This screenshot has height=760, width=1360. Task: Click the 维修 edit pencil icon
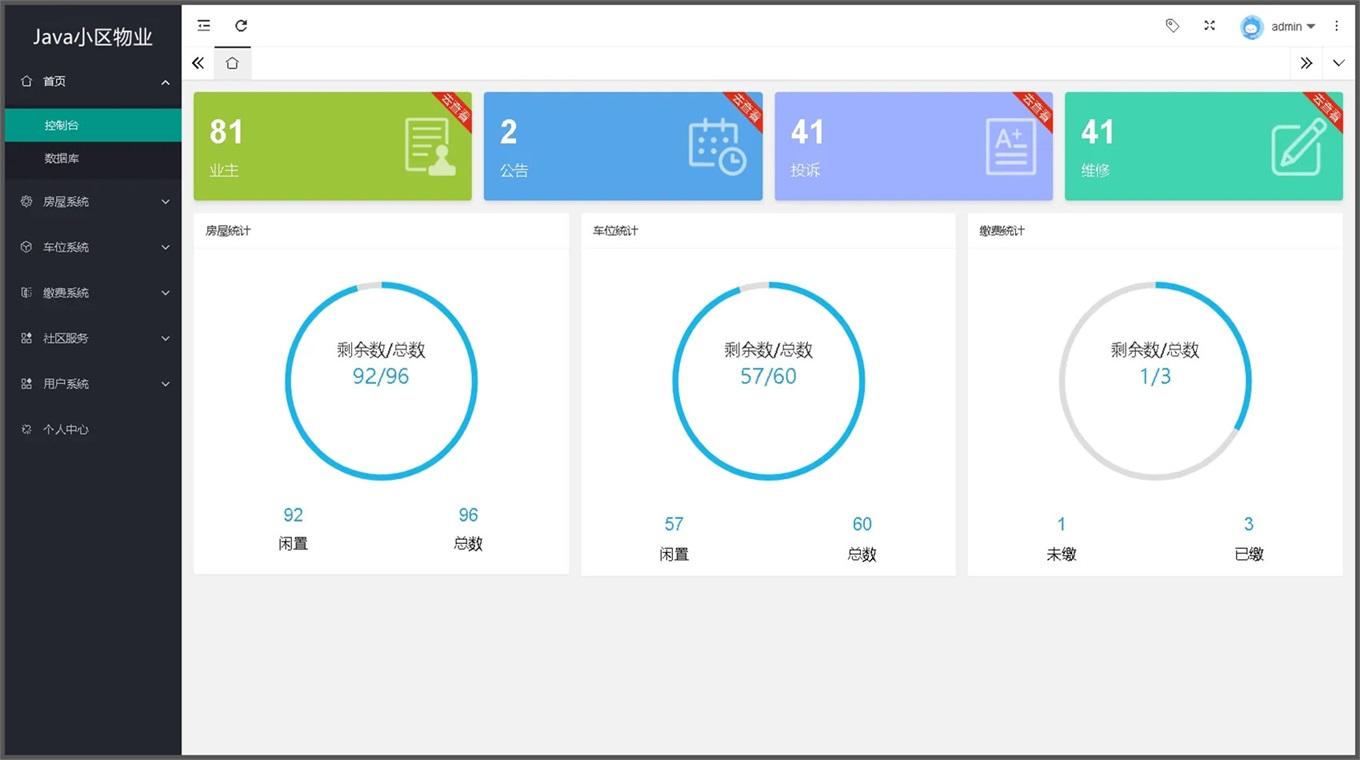pyautogui.click(x=1299, y=147)
